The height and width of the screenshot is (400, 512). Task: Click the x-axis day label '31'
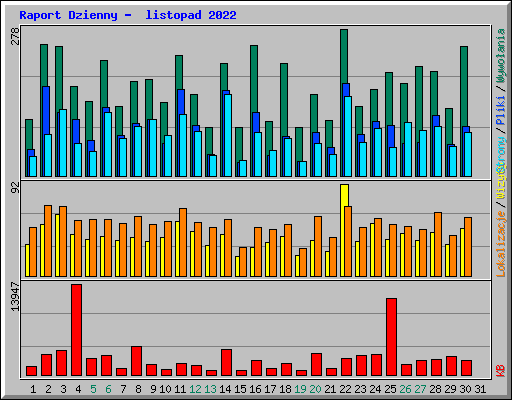[x=480, y=389]
